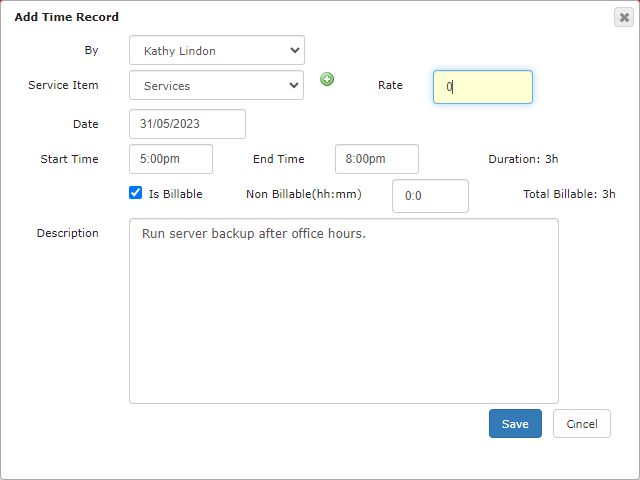Uncheck the Is Billable checkbox
This screenshot has width=640, height=480.
(136, 193)
